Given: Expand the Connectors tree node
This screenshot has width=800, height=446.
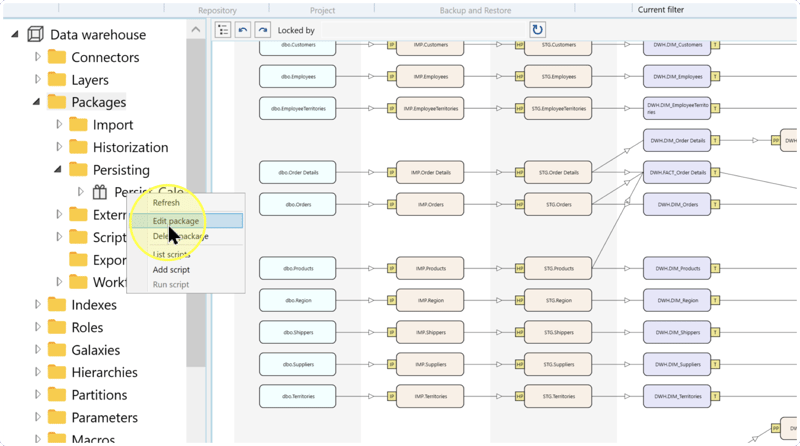Looking at the screenshot, I should tap(37, 57).
